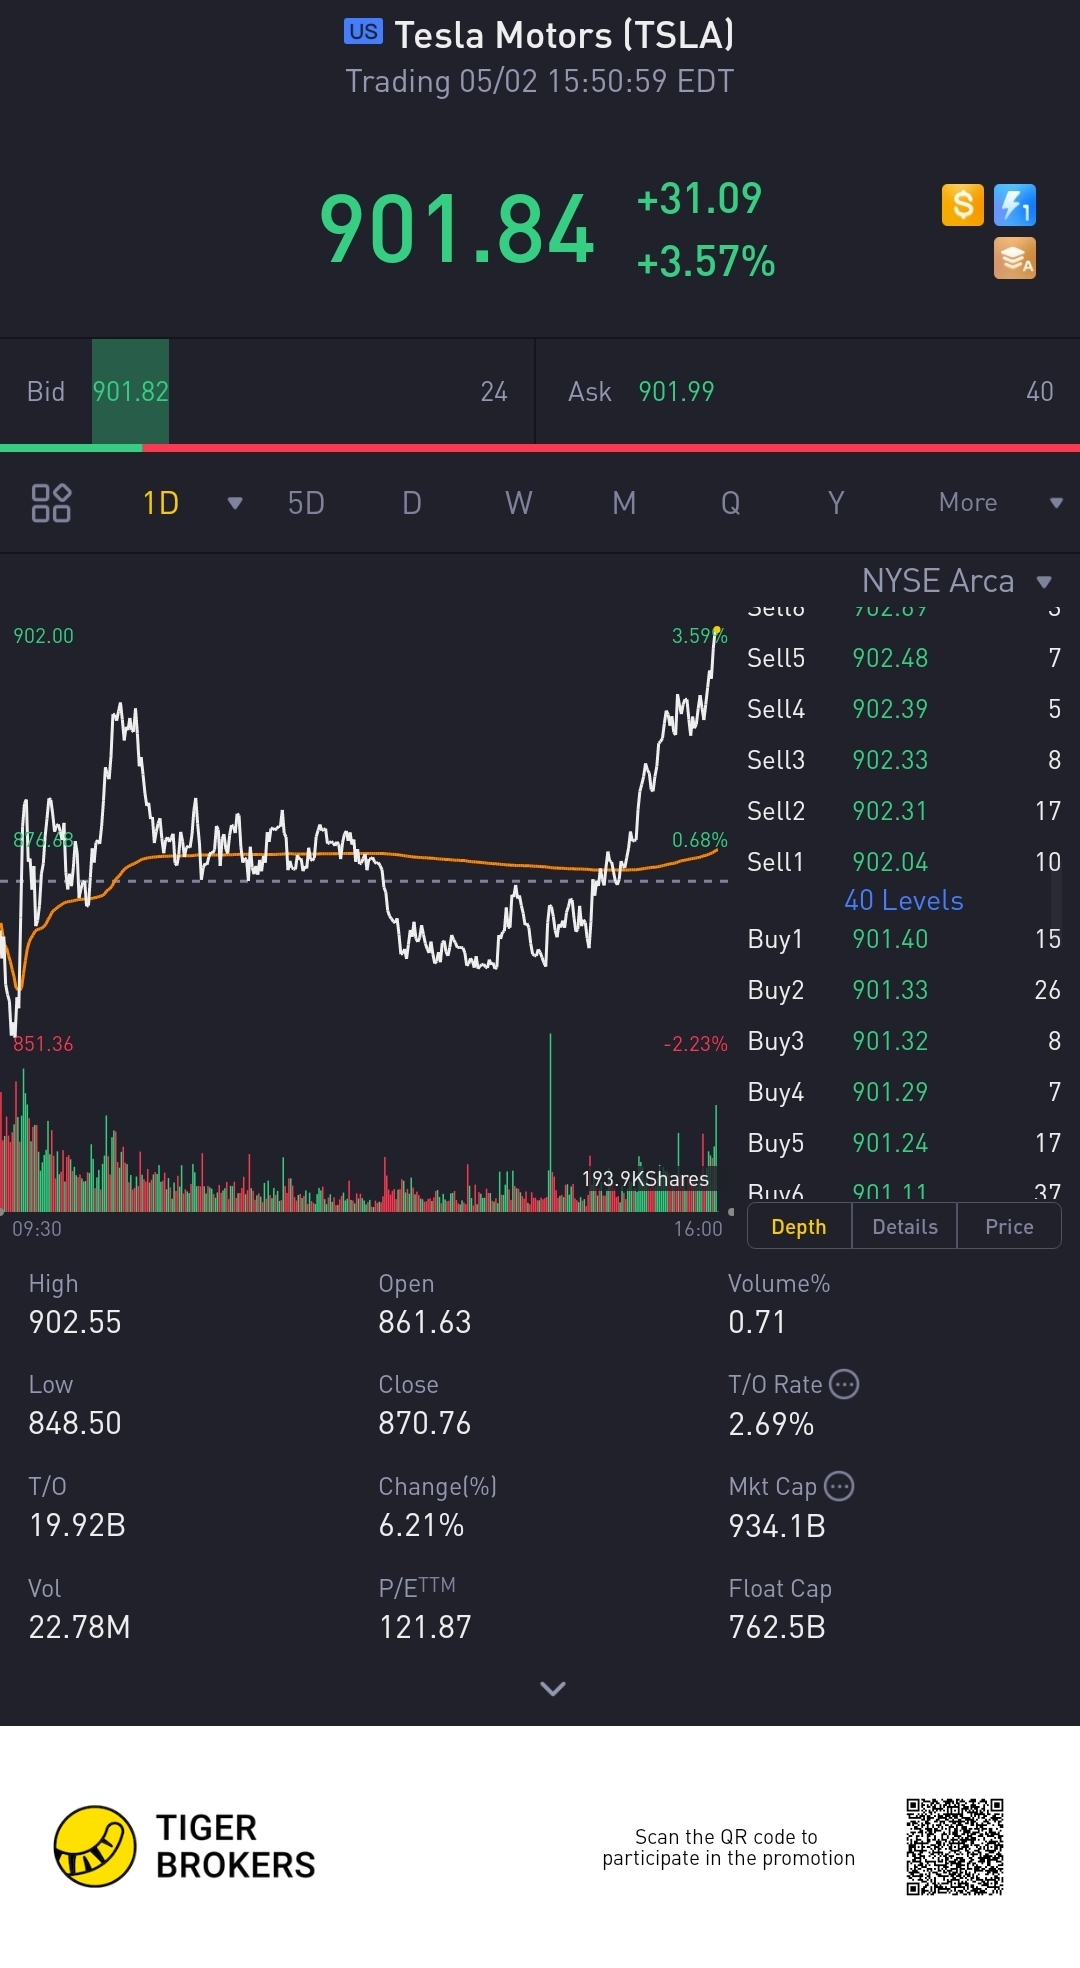Tap the yellow latest-price chart marker
Image resolution: width=1080 pixels, height=1968 pixels.
tap(717, 630)
